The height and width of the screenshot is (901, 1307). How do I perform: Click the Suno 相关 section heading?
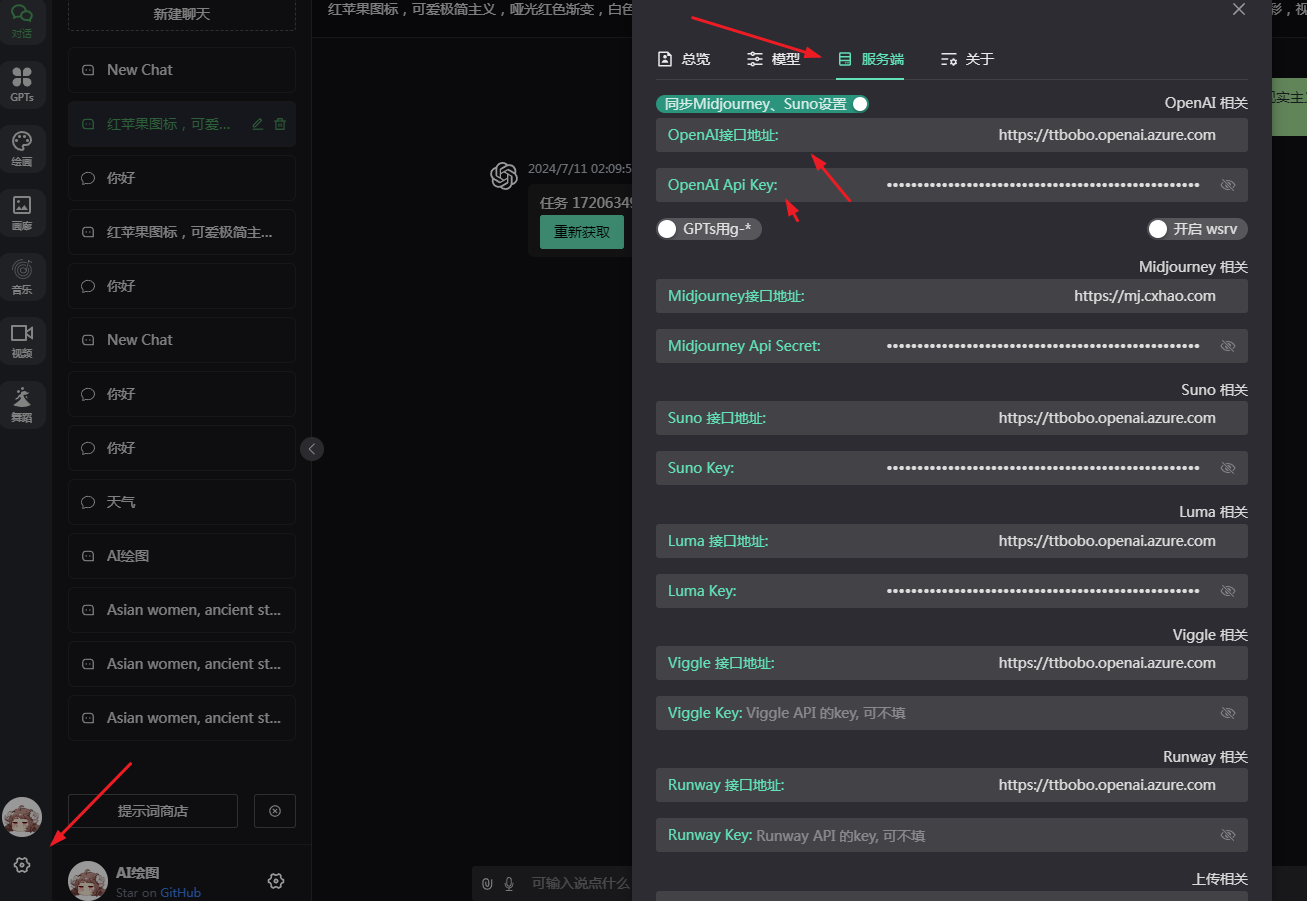pyautogui.click(x=1214, y=390)
